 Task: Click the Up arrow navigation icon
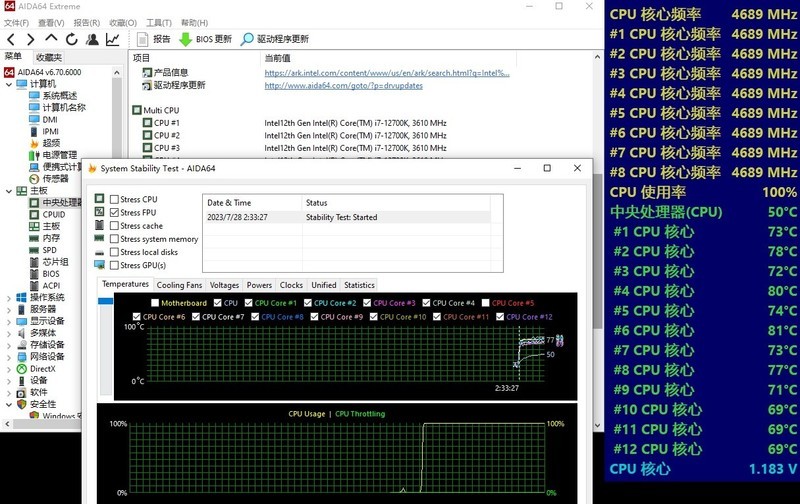tap(51, 39)
